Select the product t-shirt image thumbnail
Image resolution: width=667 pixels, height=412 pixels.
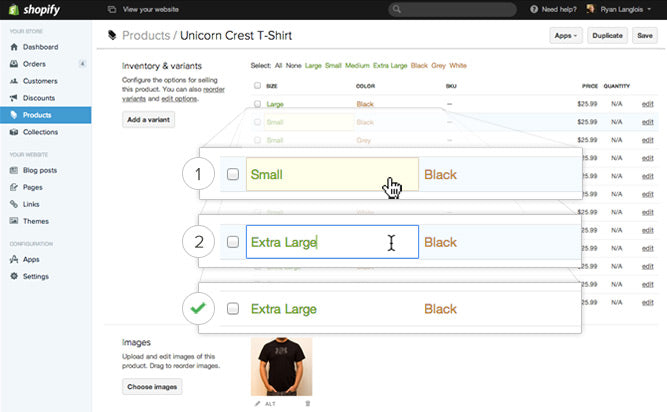[281, 366]
